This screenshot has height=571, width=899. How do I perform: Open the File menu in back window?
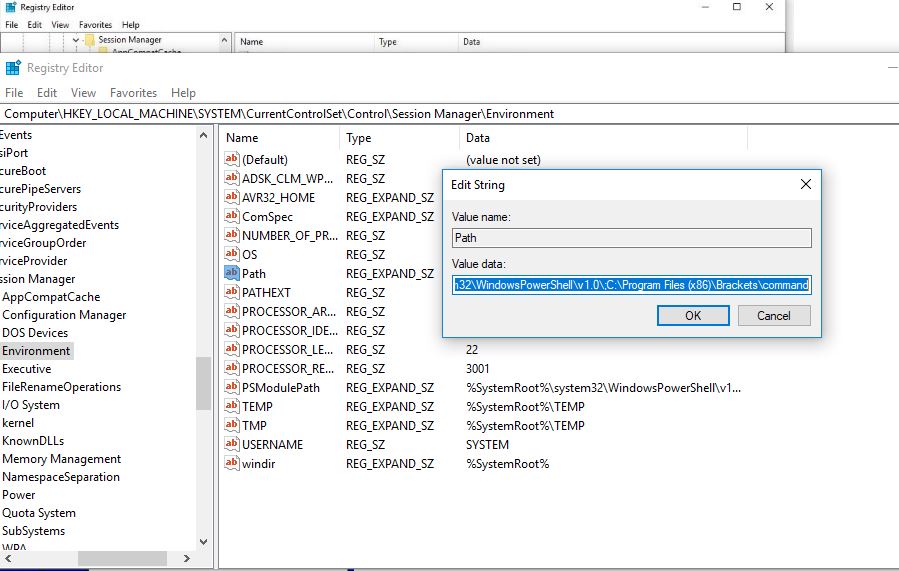[x=11, y=25]
